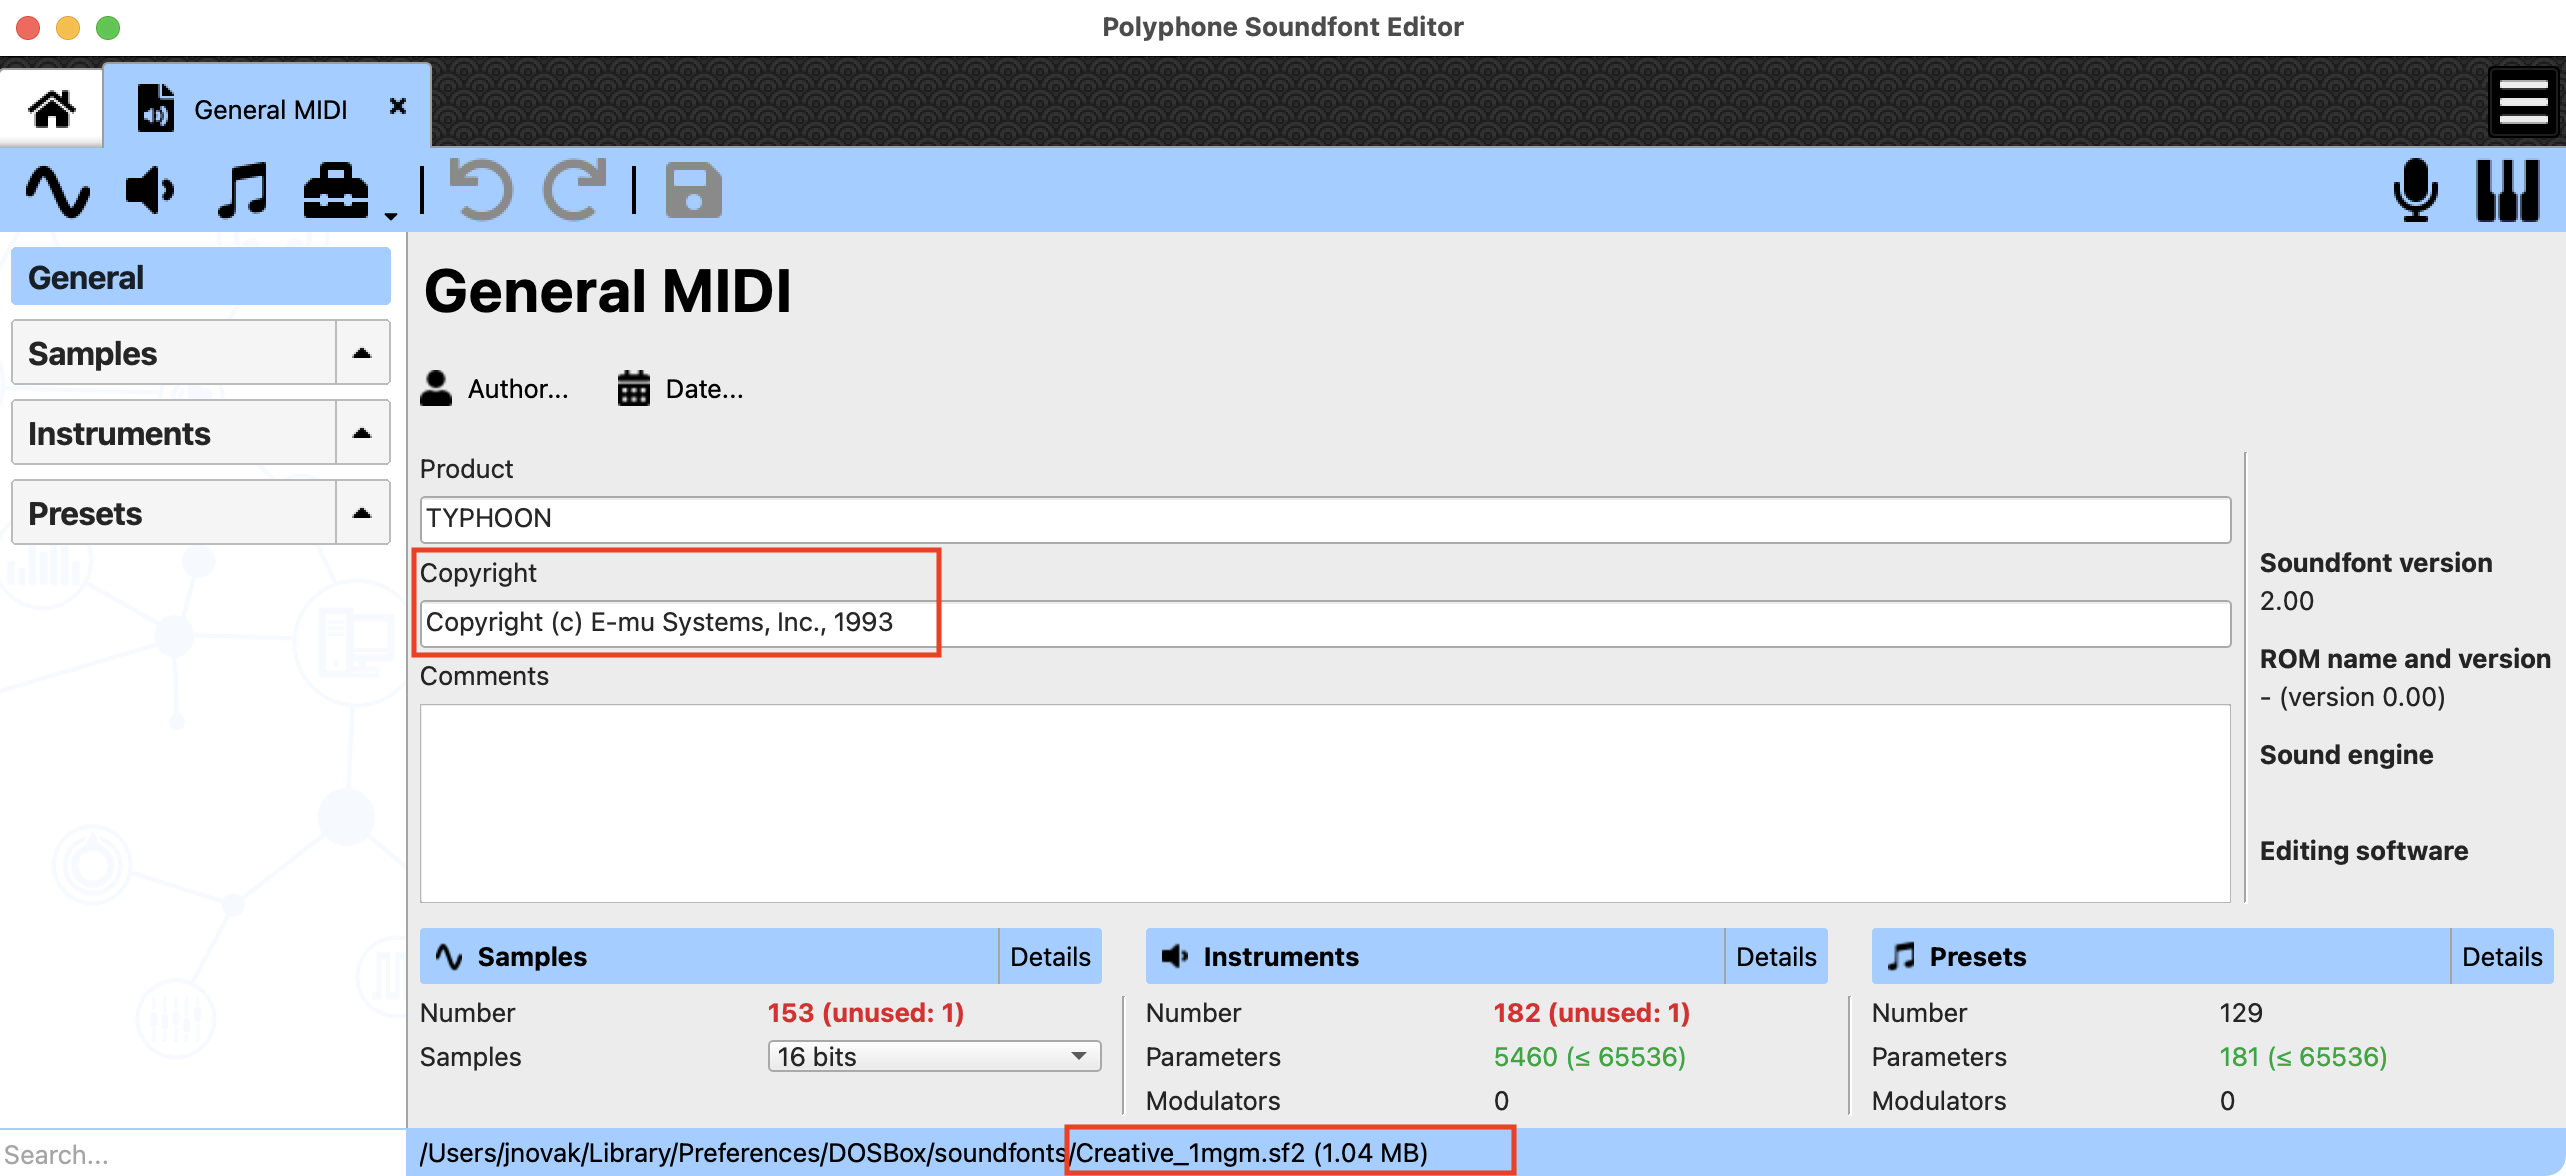Edit the Author... field
The image size is (2566, 1176).
[518, 389]
